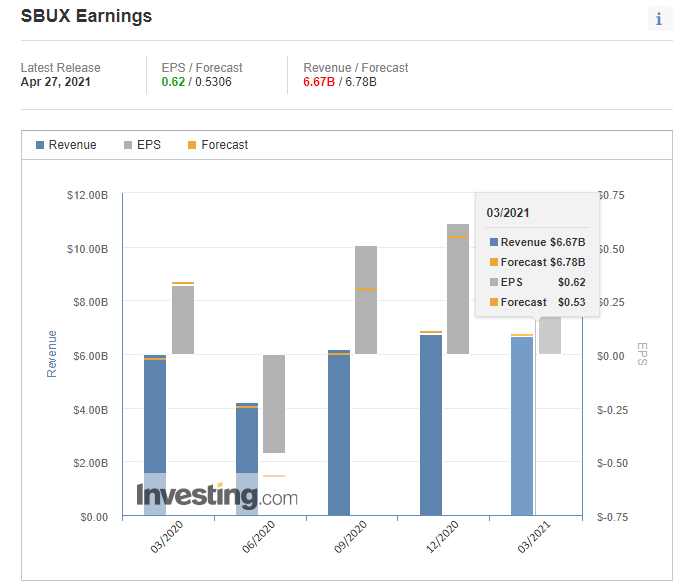Viewport: 684px width, 588px height.
Task: Click the tooltip Forecast $0.53 row
Action: pyautogui.click(x=537, y=302)
